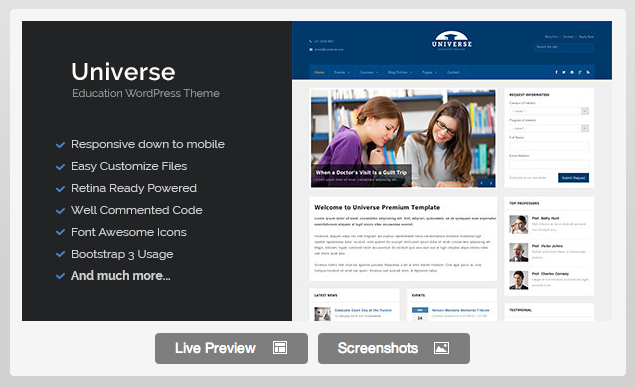Click the "Education WordPress Theme" subtitle
The height and width of the screenshot is (388, 635).
(146, 93)
